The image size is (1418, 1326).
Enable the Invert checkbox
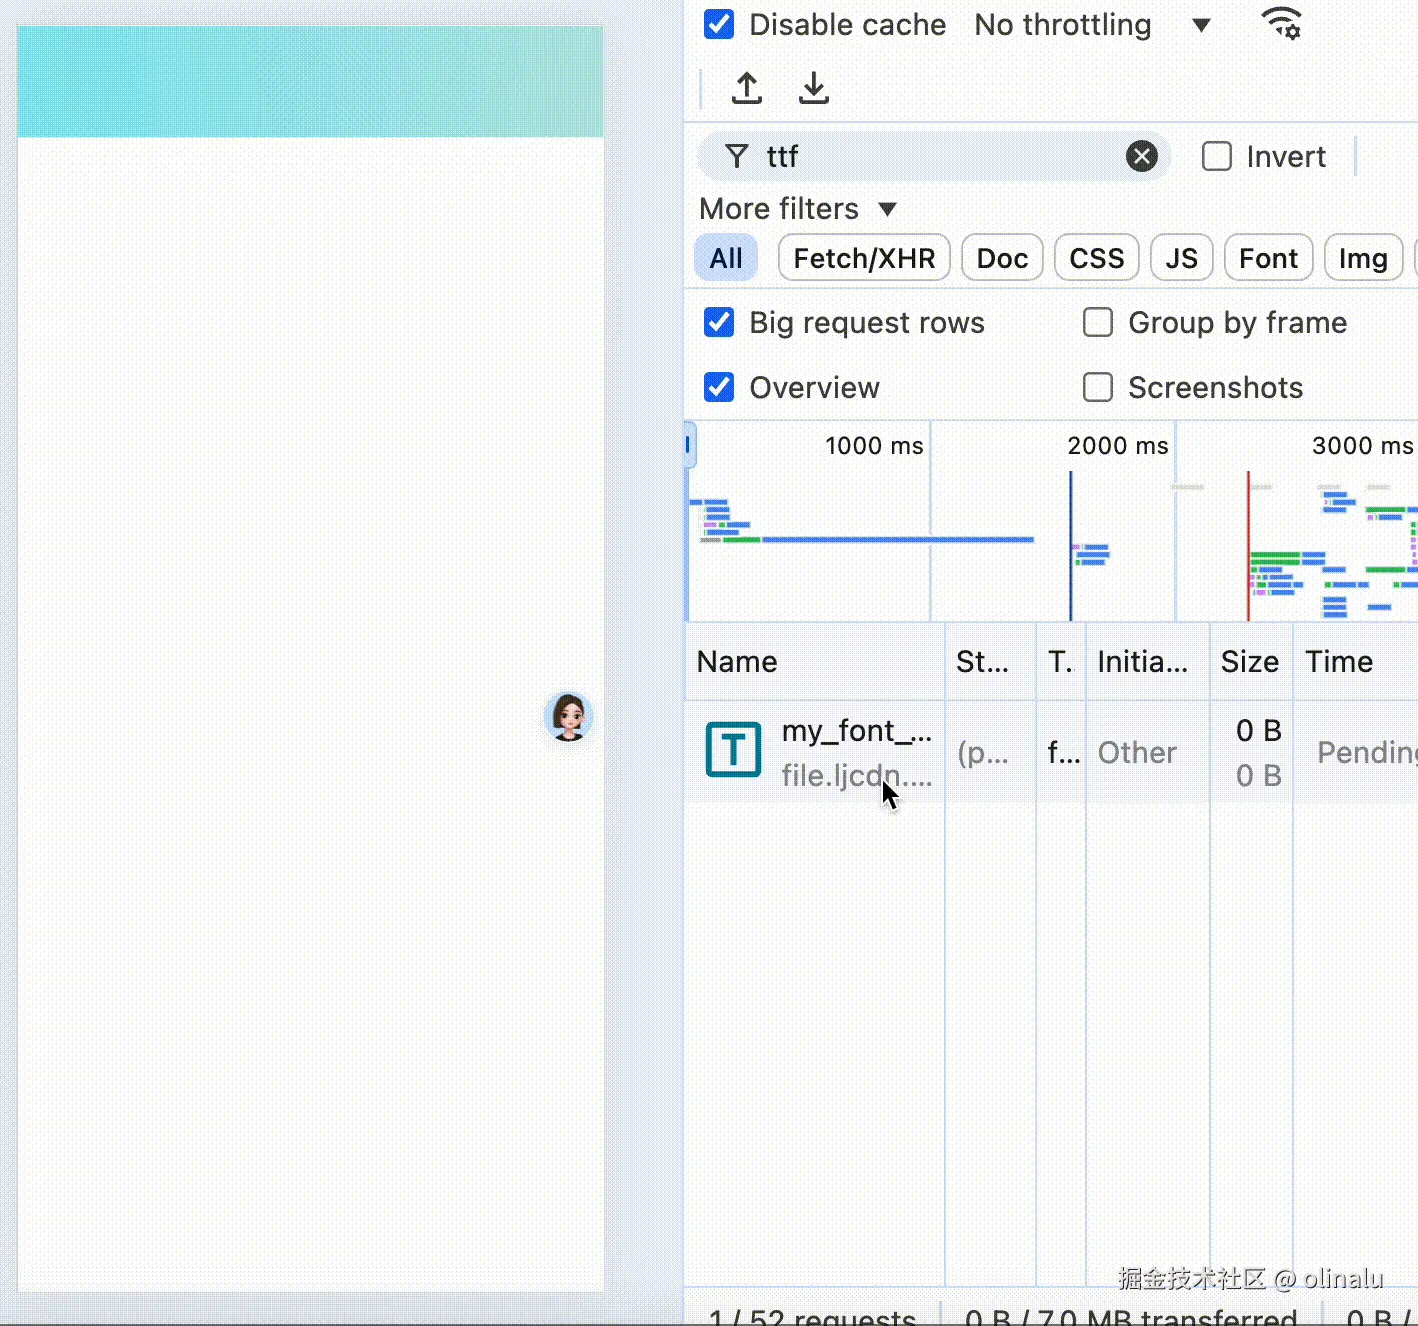(1216, 156)
